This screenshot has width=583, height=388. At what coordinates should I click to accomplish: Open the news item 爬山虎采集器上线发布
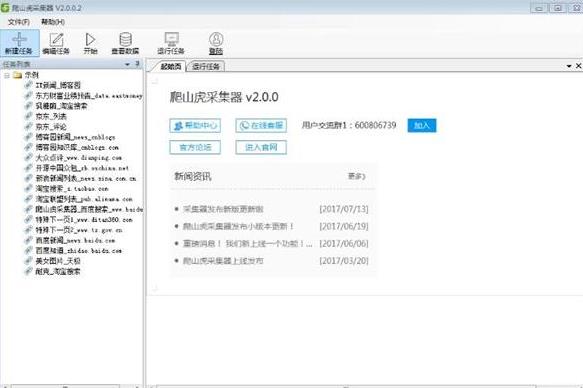(223, 261)
